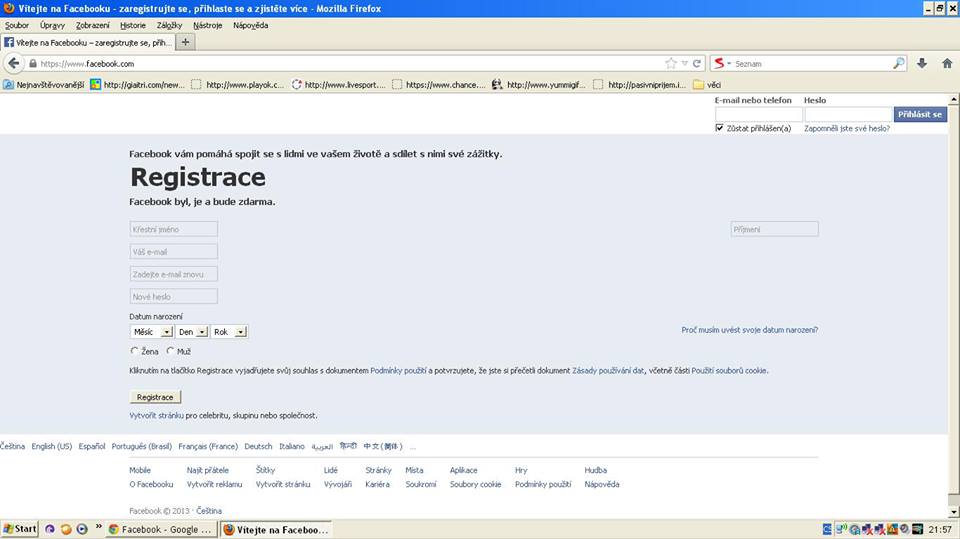Open new tab with the plus button
Image resolution: width=960 pixels, height=539 pixels.
(186, 42)
